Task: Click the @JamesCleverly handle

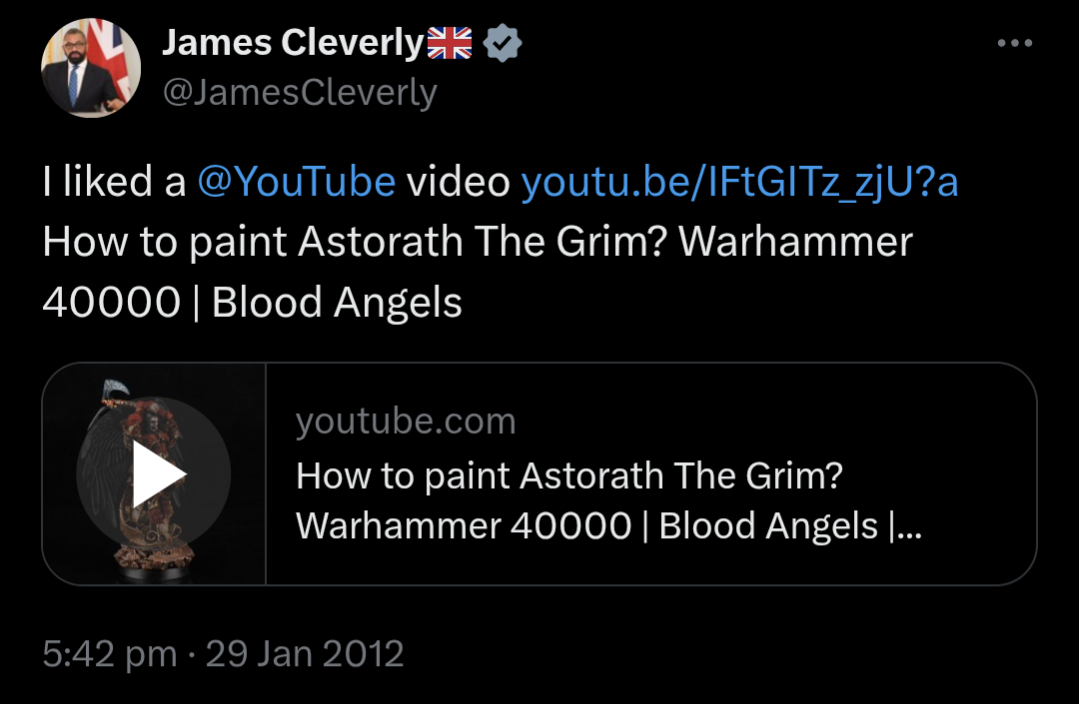Action: click(x=300, y=92)
